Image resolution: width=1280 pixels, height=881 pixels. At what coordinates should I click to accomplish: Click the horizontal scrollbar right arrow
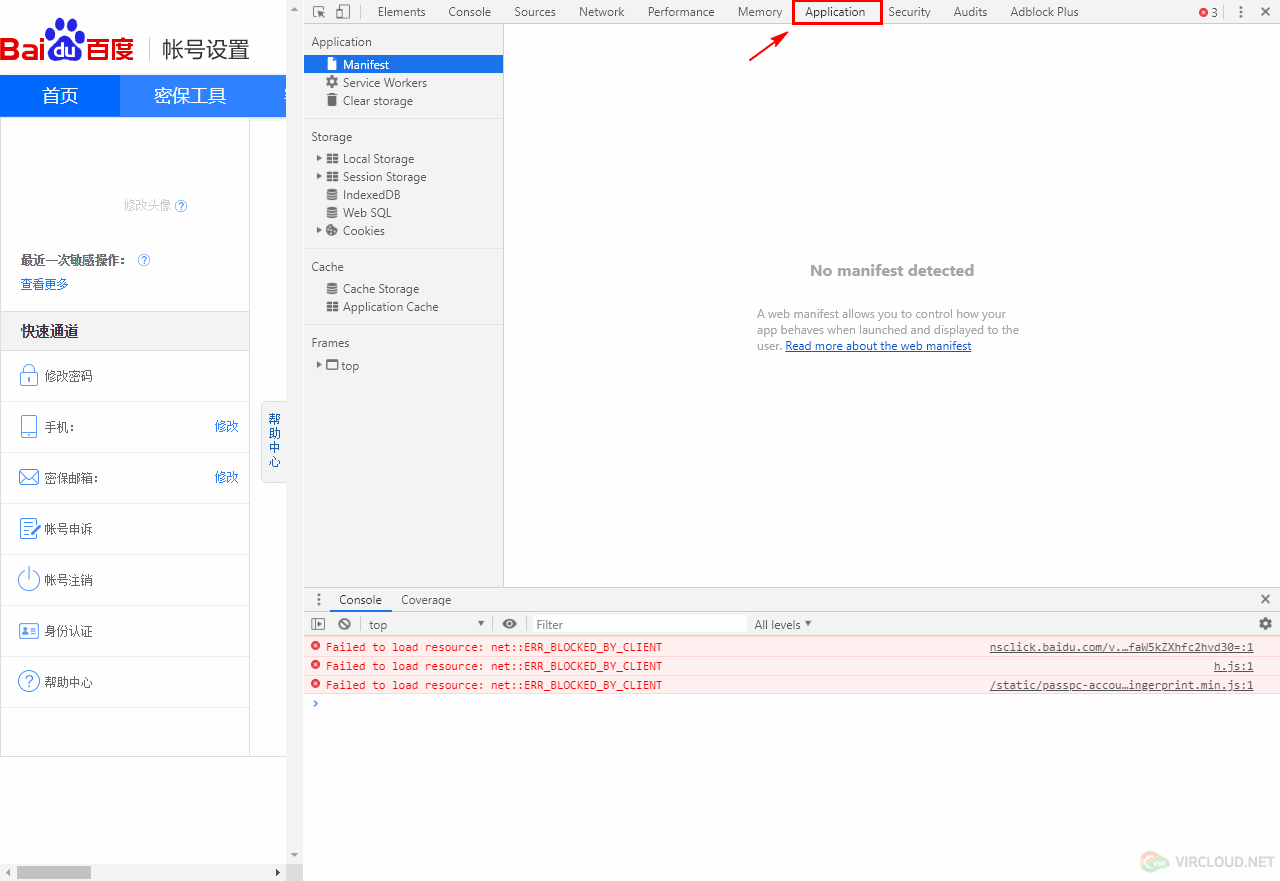pos(278,872)
